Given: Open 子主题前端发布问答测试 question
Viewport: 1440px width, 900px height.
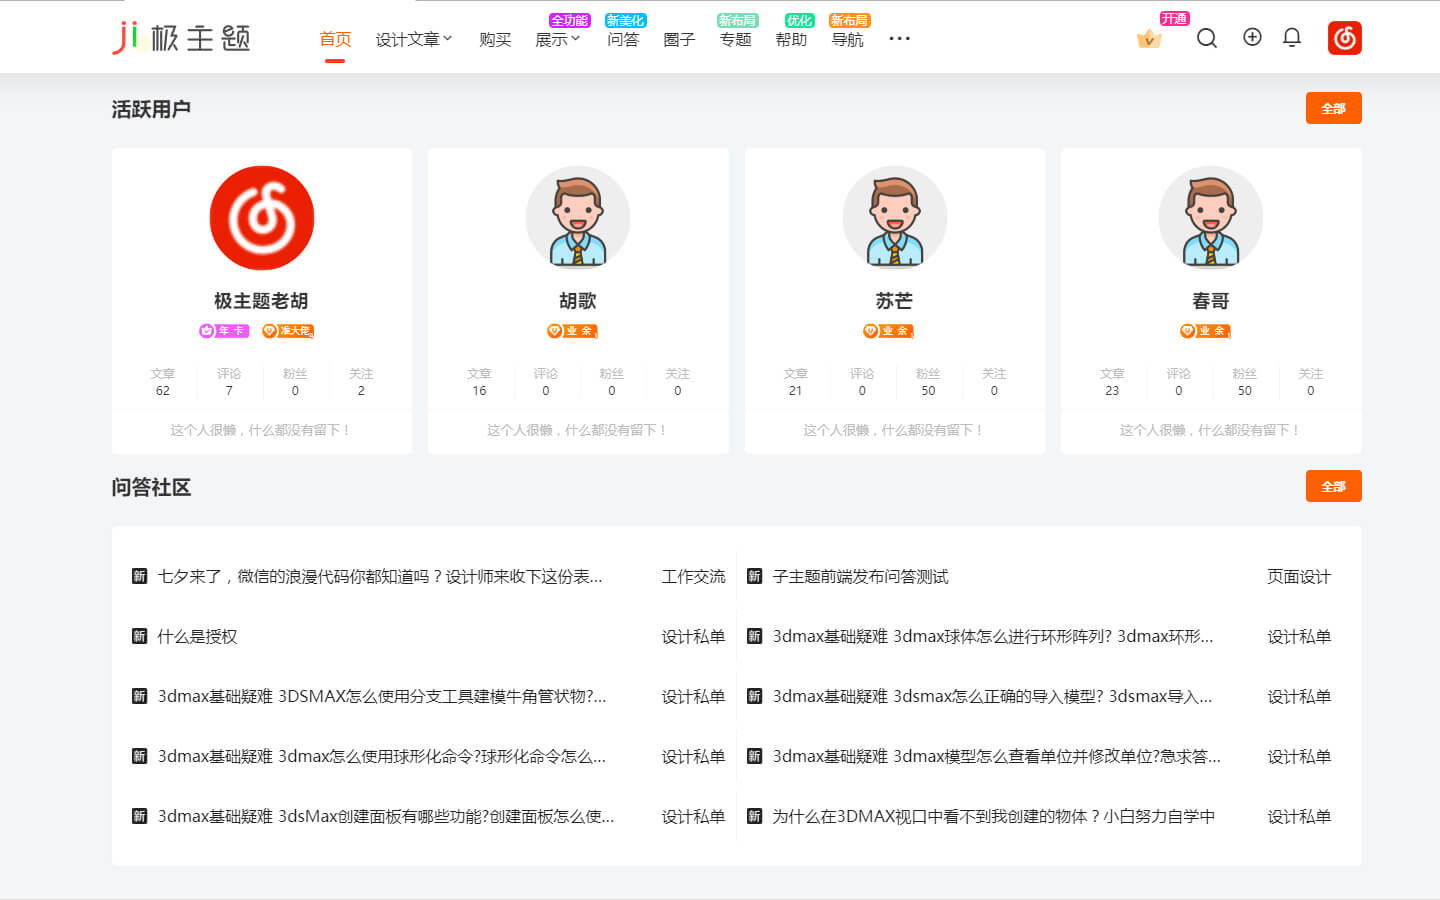Looking at the screenshot, I should (860, 577).
